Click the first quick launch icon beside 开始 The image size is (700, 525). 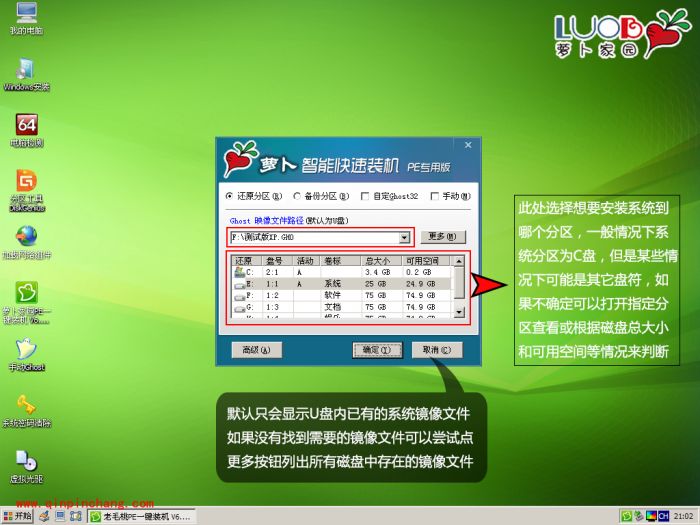(44, 517)
